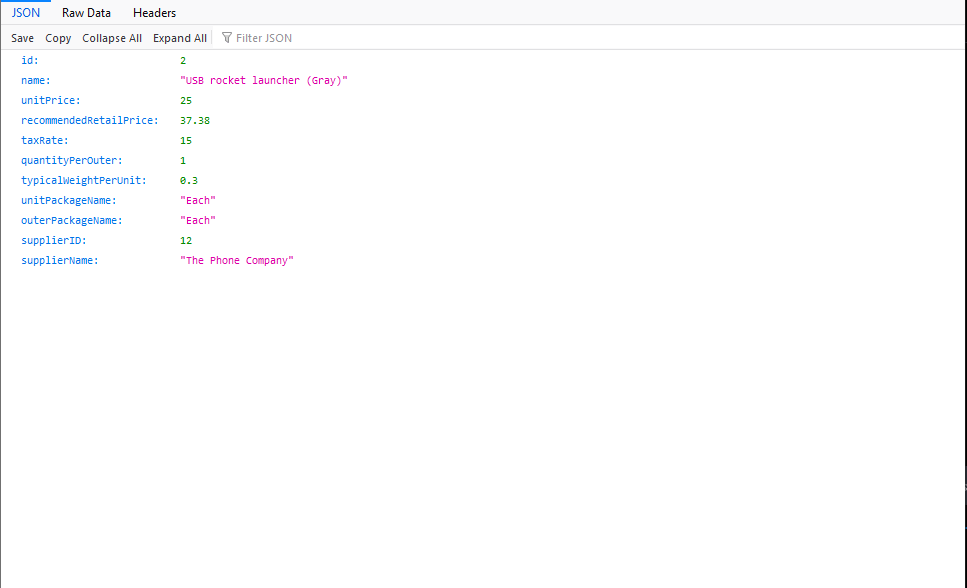This screenshot has width=967, height=588.
Task: Expand All JSON nodes
Action: (x=180, y=38)
